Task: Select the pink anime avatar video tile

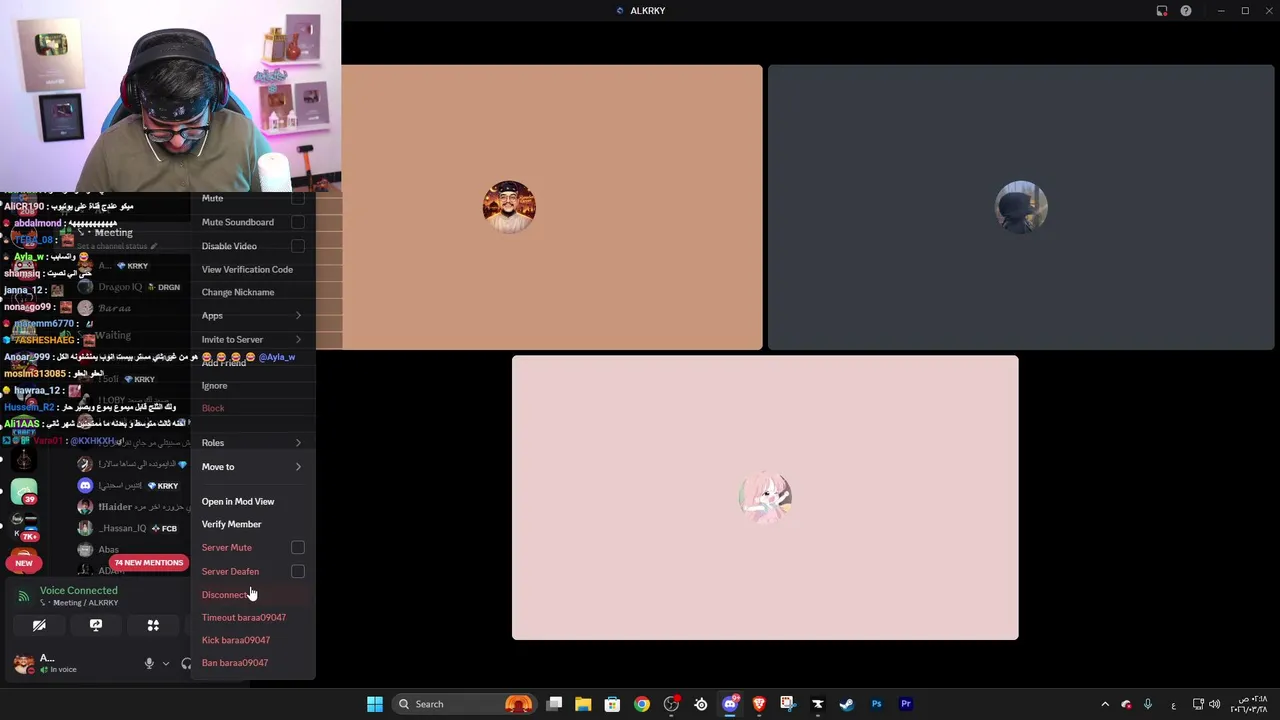Action: click(x=765, y=497)
